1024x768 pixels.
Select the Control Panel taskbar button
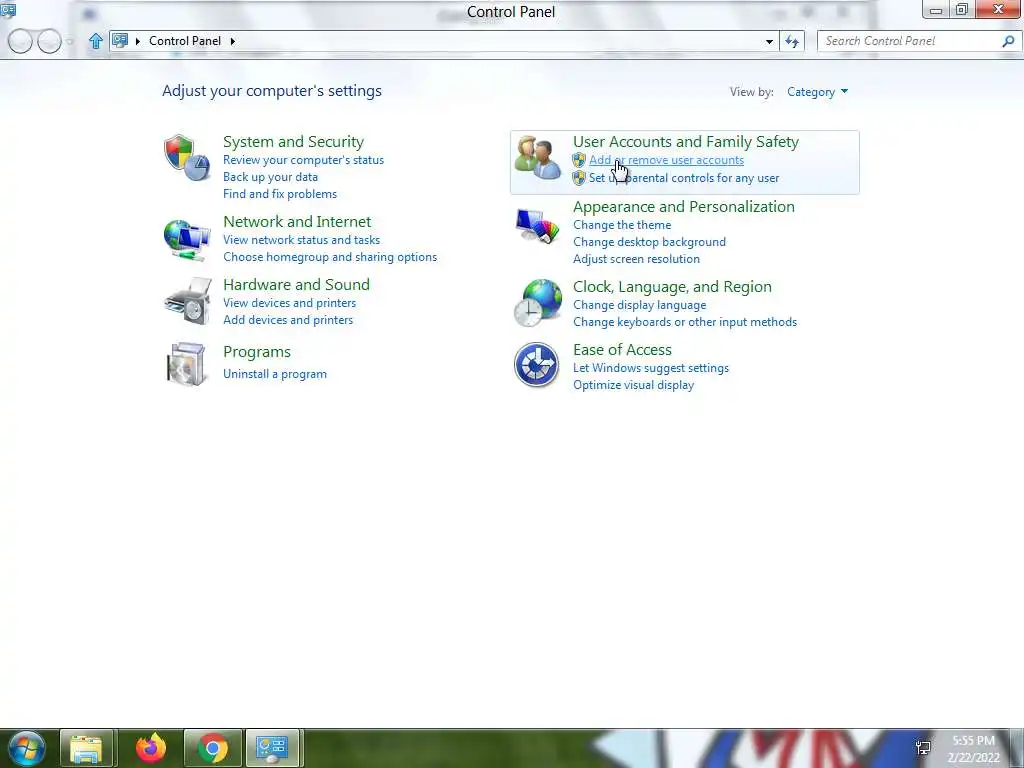[273, 748]
